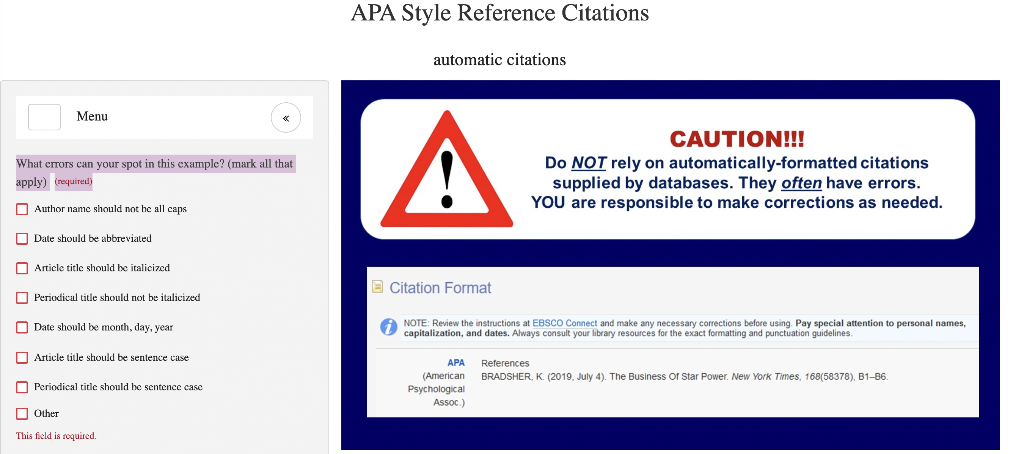Click the blank square icon beside Menu
This screenshot has width=1024, height=454.
click(44, 117)
